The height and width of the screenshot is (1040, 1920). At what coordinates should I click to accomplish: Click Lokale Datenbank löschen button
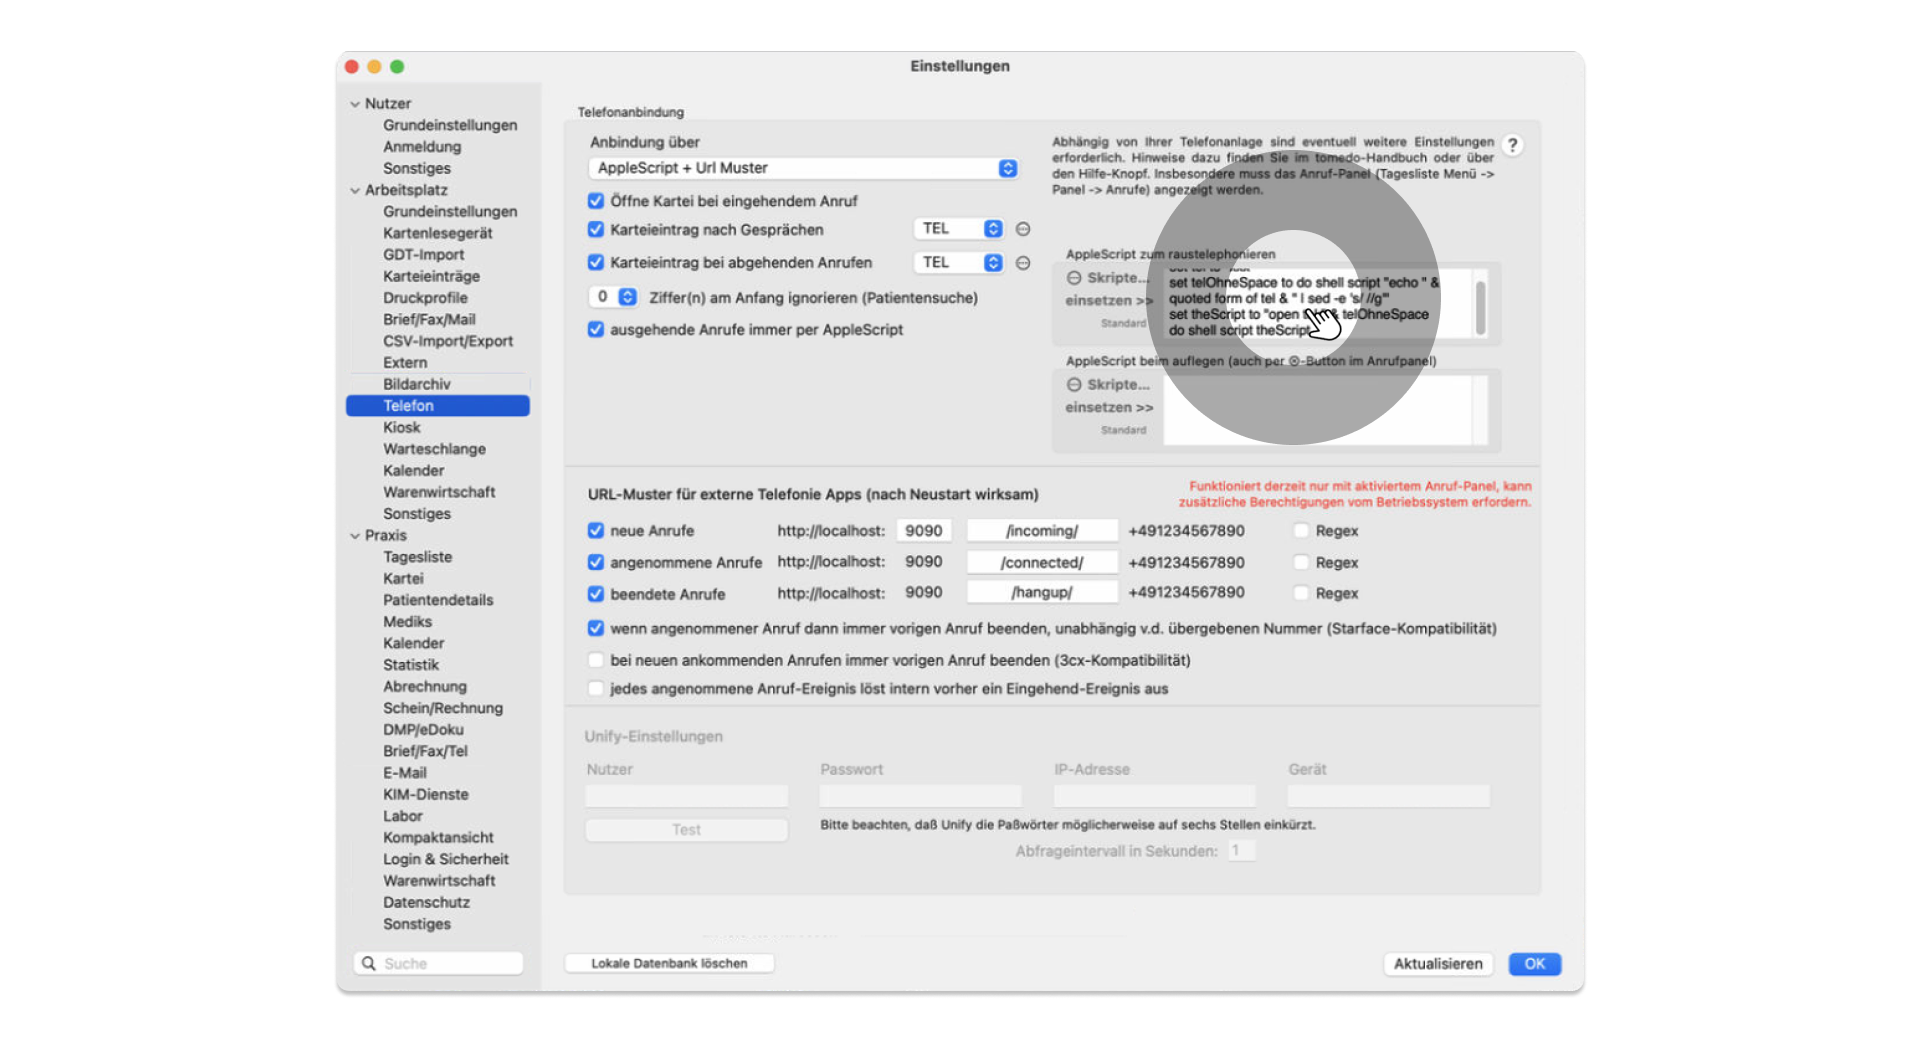[x=669, y=963]
